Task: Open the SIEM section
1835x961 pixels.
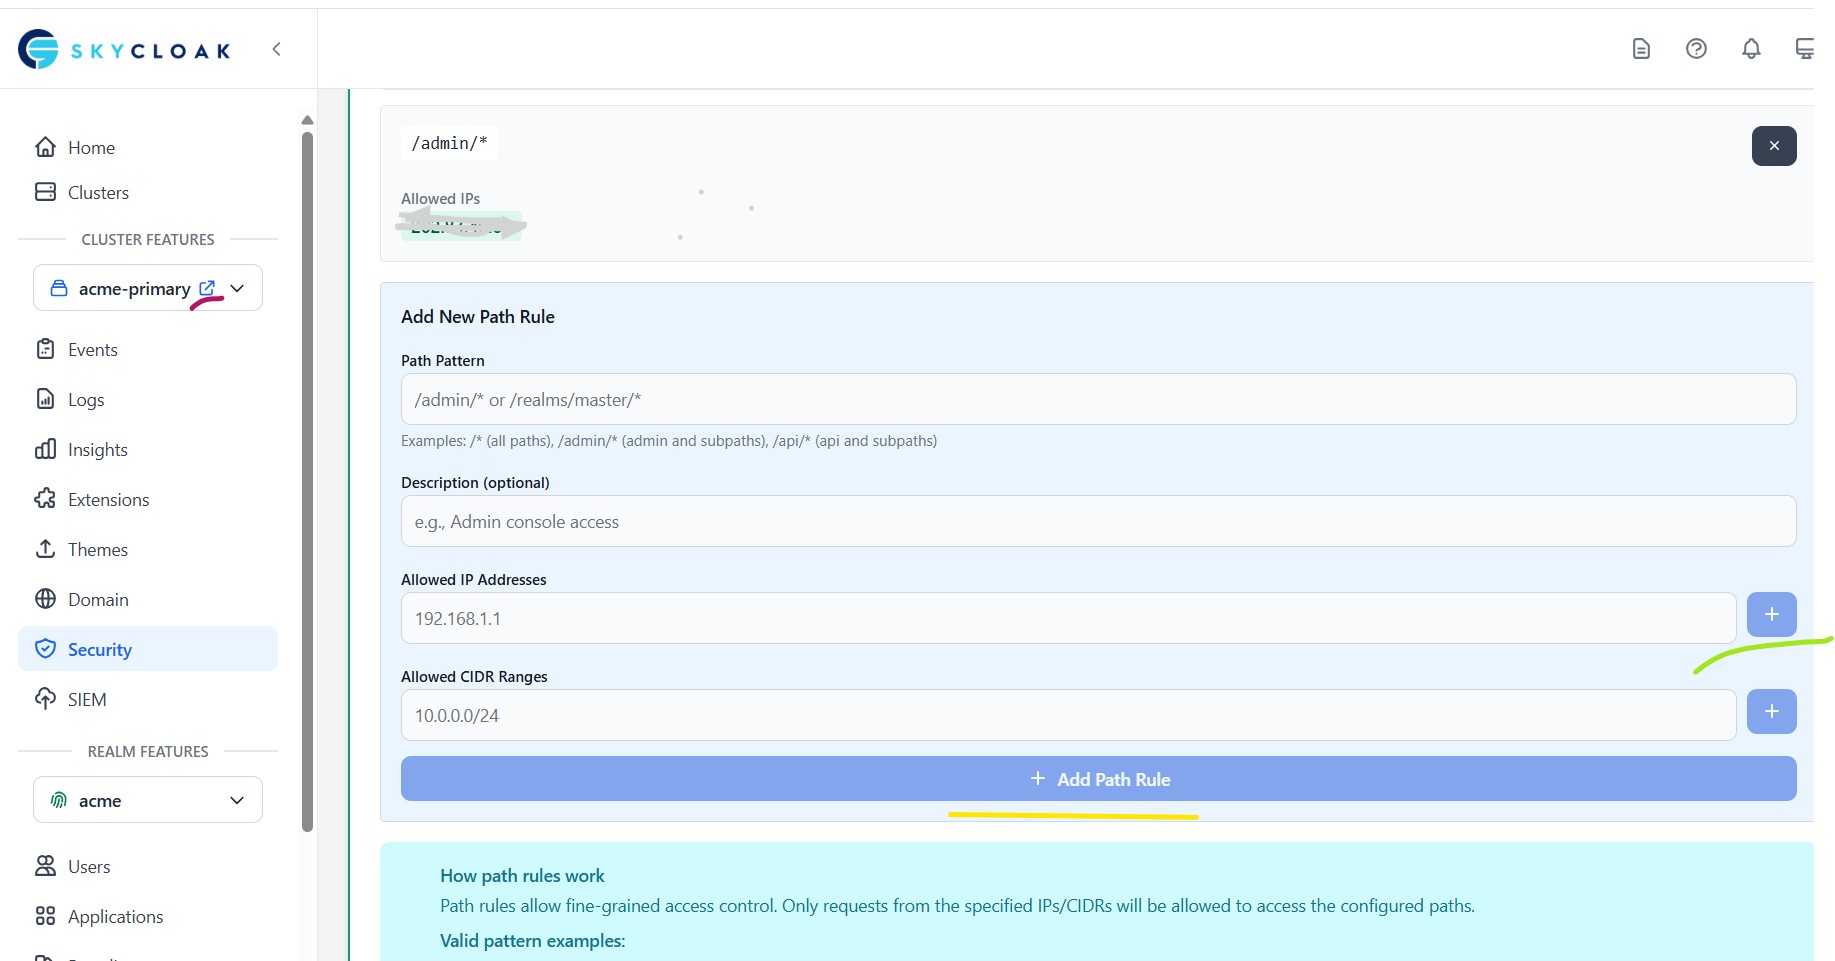Action: click(x=87, y=700)
